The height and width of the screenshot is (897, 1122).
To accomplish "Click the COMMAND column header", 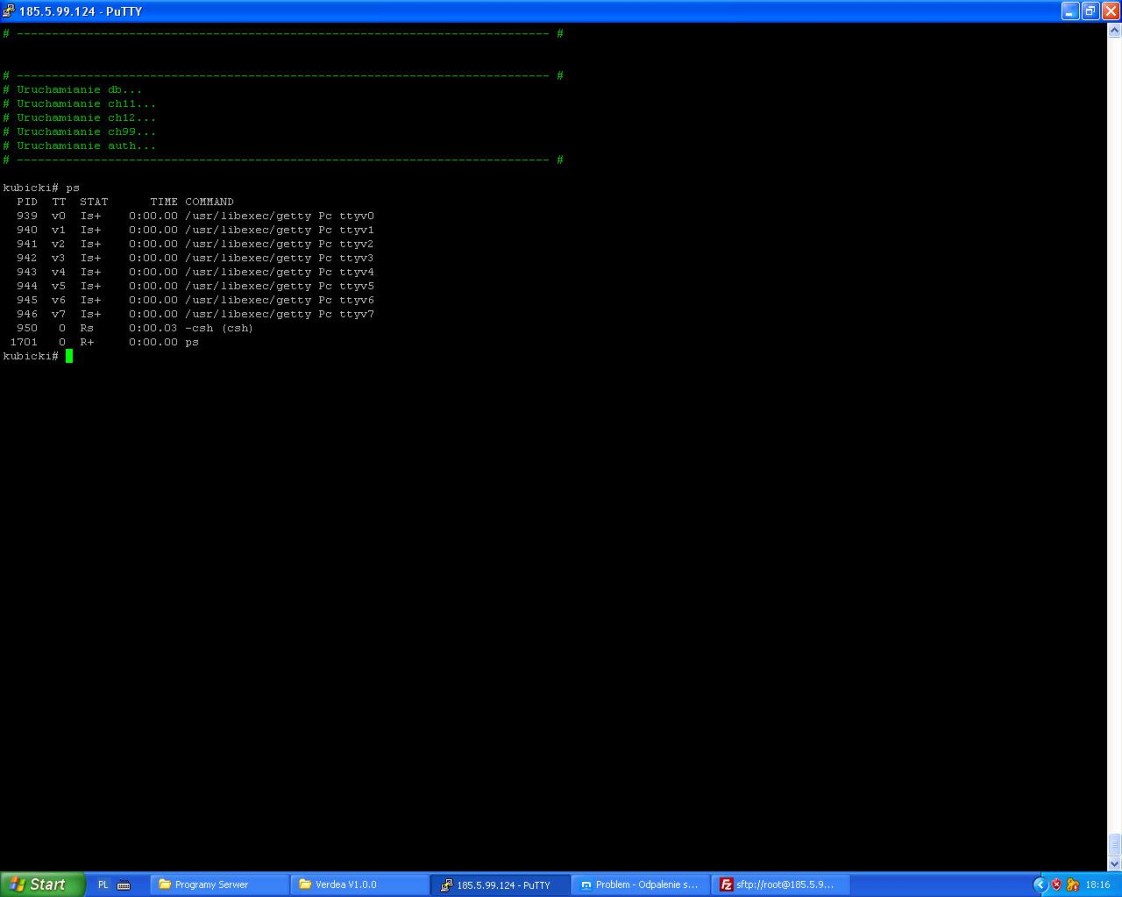I will click(209, 202).
